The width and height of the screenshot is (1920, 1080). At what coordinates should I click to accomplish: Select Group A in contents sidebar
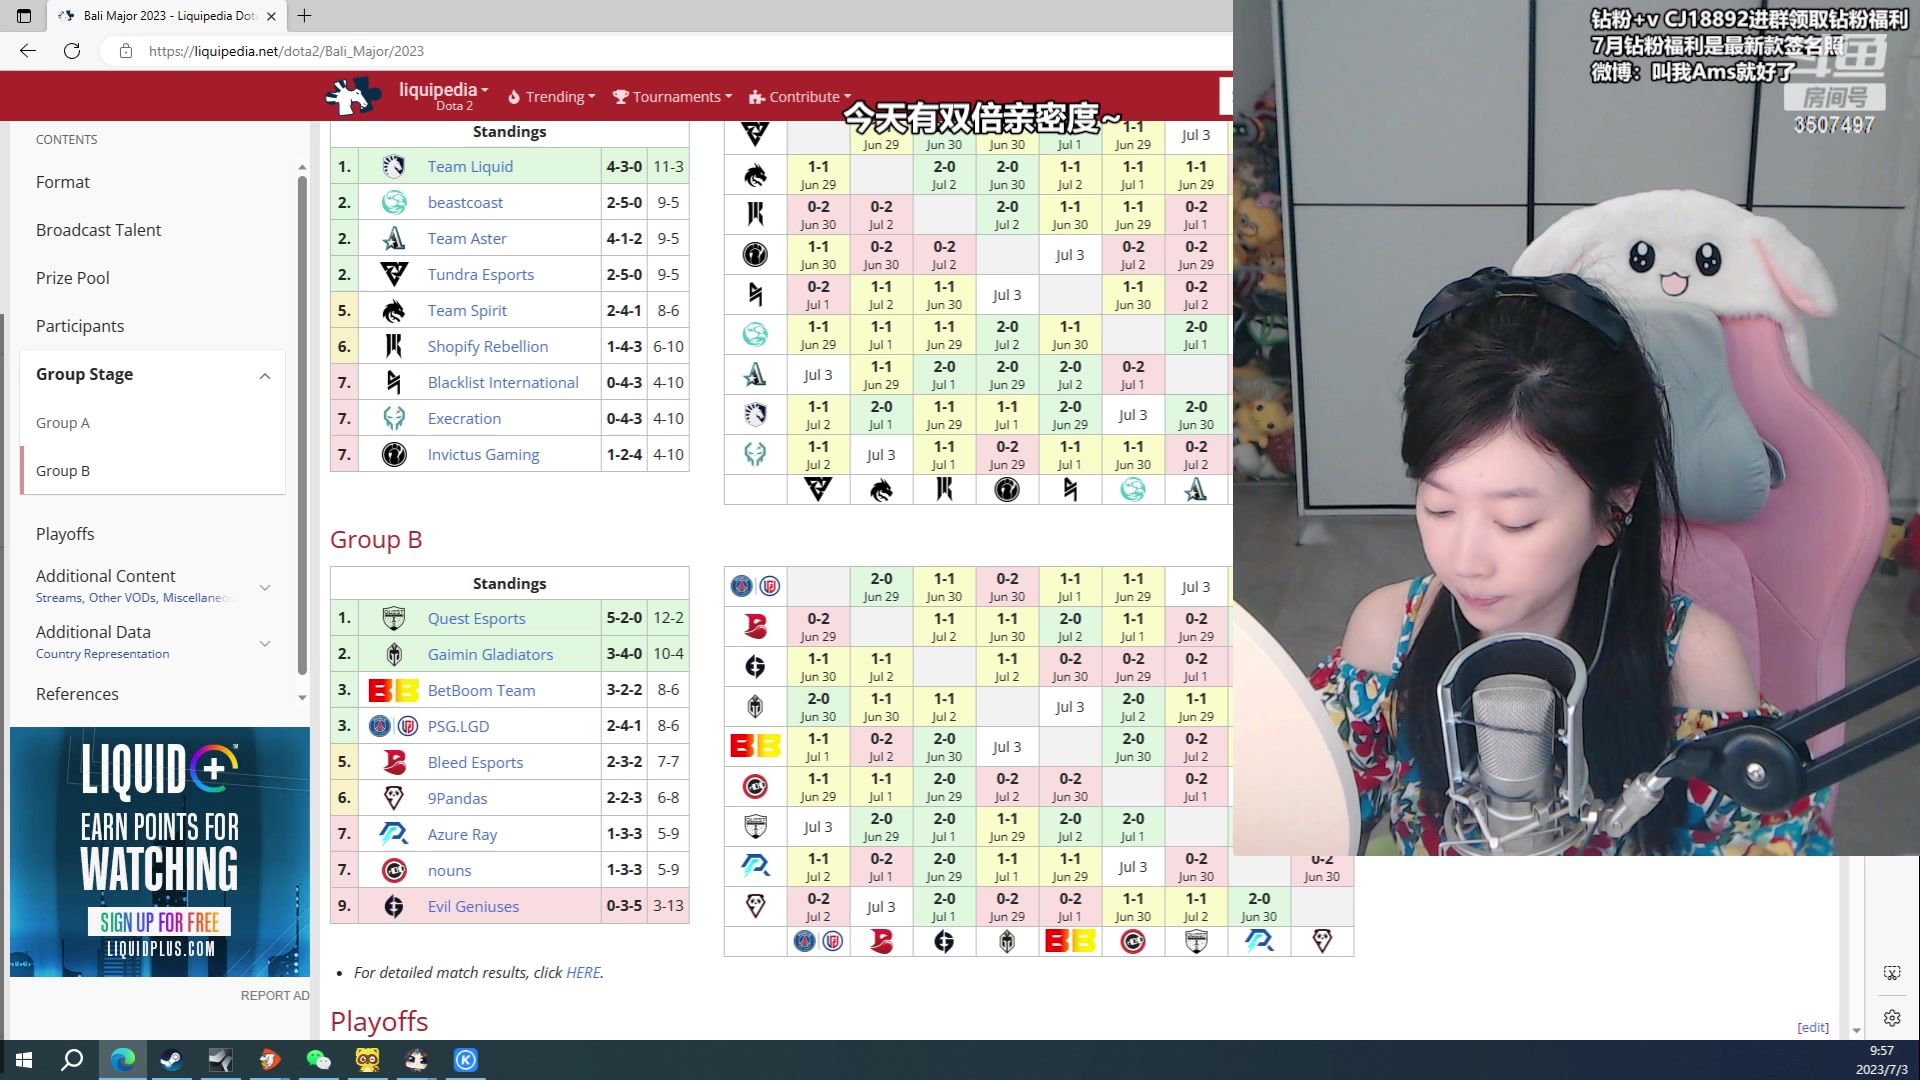pyautogui.click(x=63, y=423)
